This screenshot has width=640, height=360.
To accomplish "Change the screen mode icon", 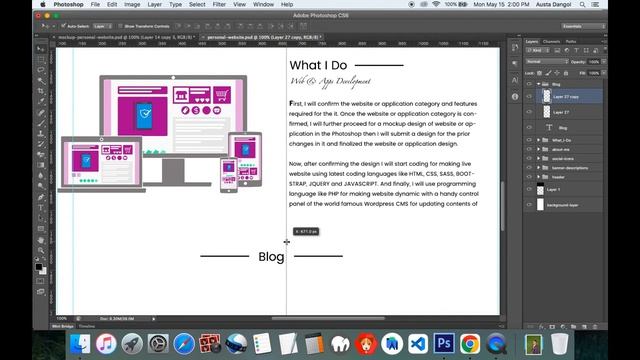I will click(x=40, y=292).
